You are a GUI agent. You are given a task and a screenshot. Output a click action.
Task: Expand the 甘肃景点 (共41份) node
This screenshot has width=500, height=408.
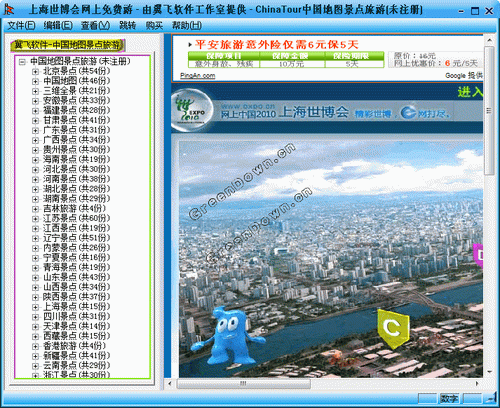35,120
